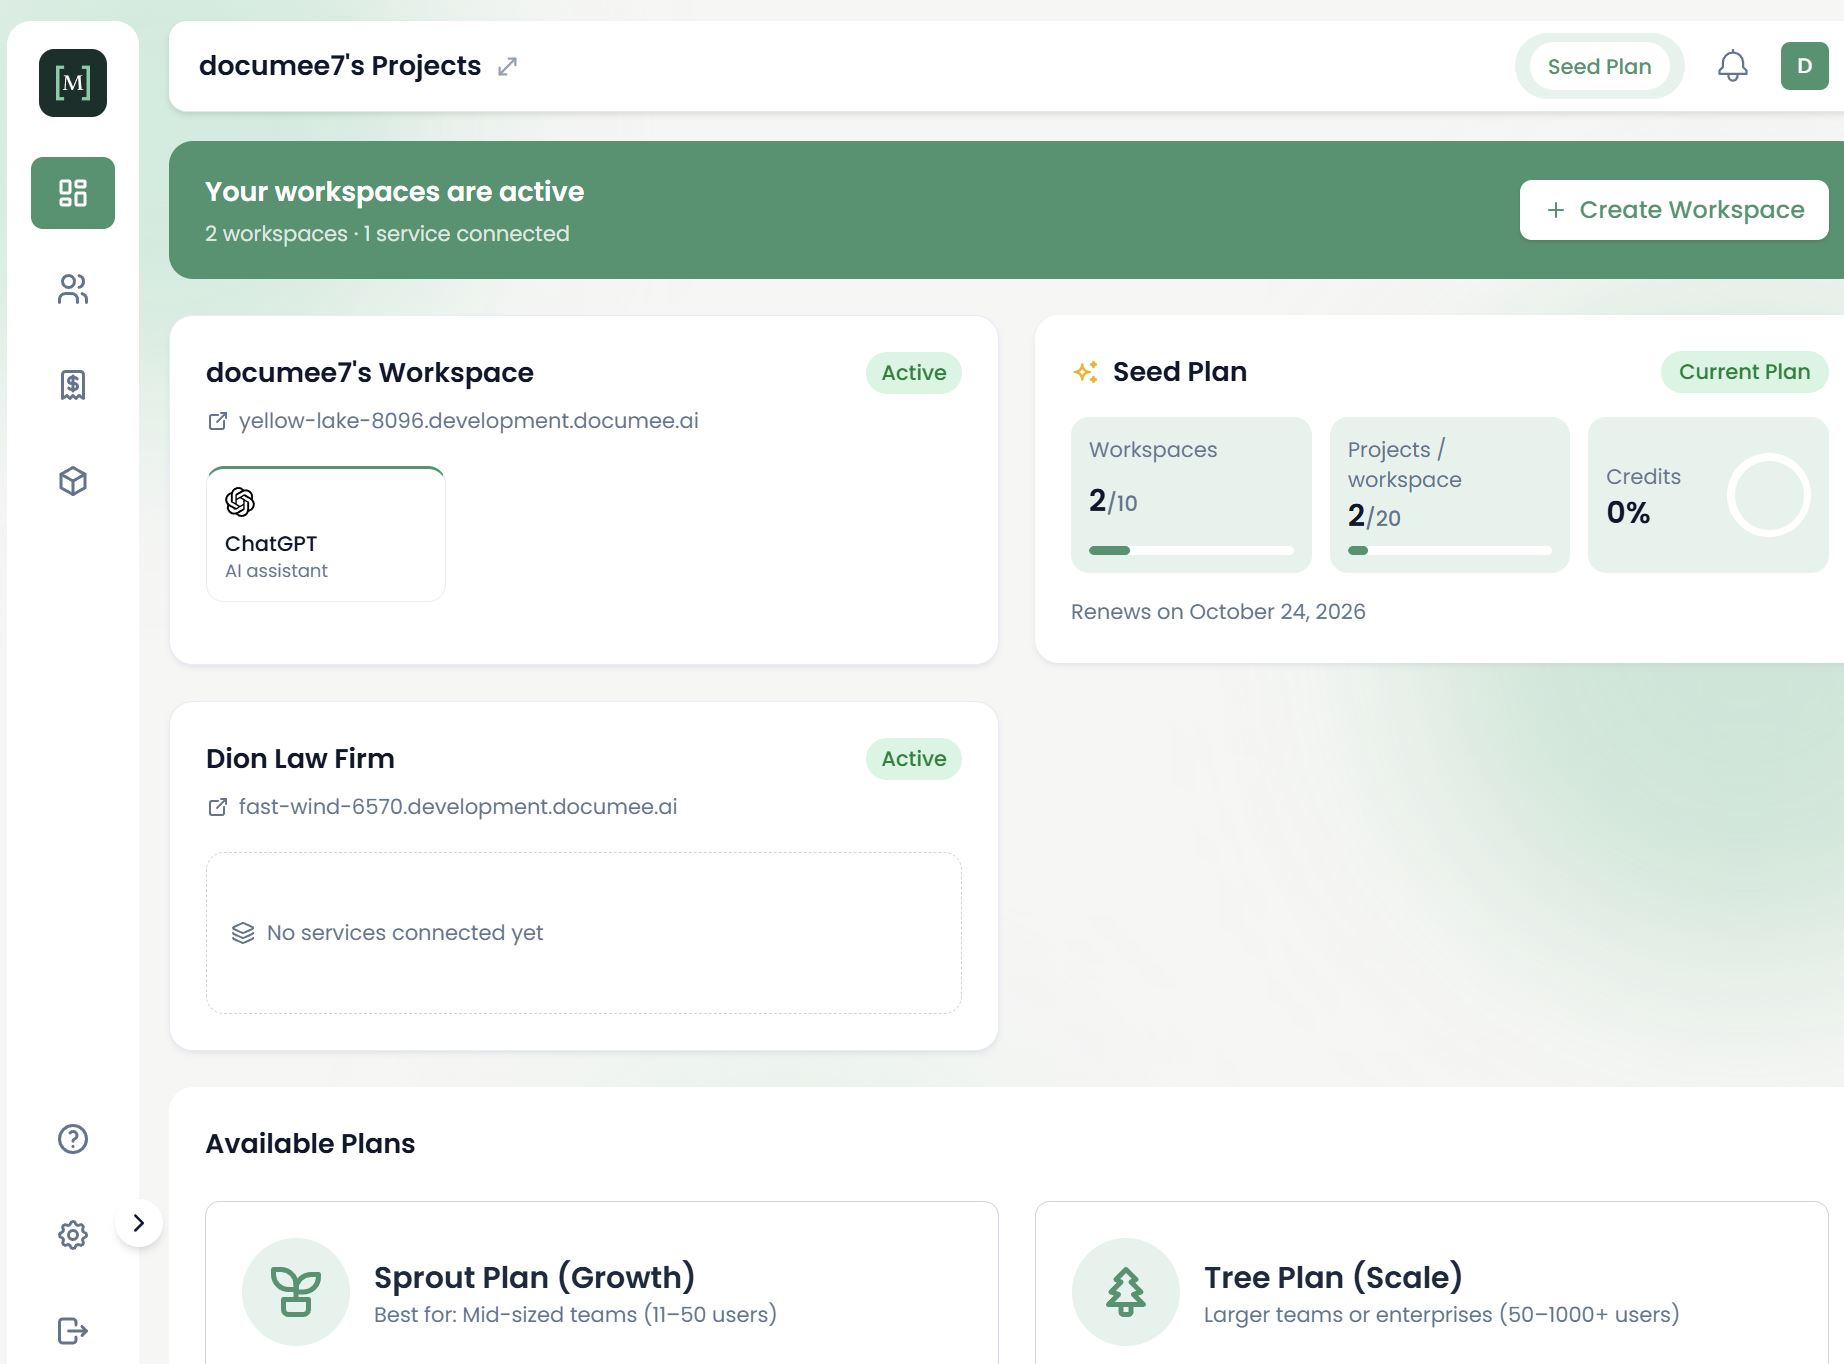Click Create Workspace button
The image size is (1844, 1364).
[x=1674, y=210]
